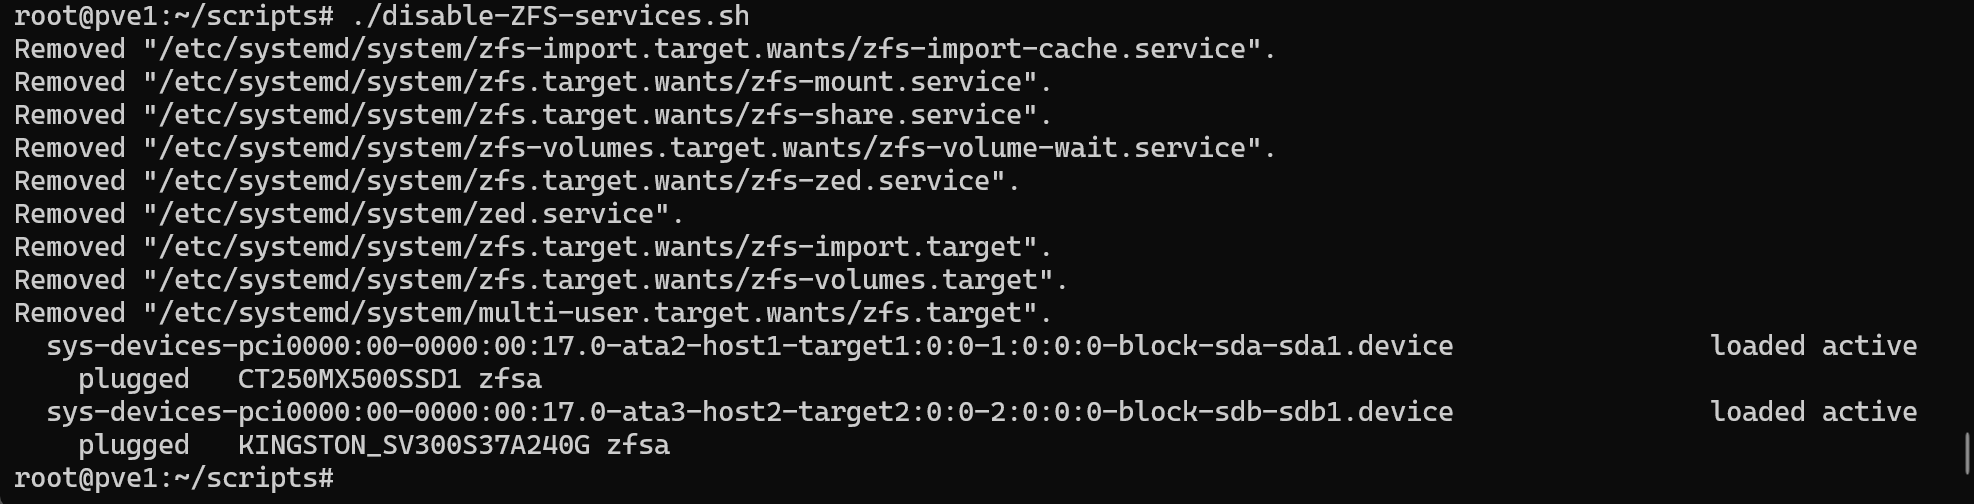This screenshot has width=1974, height=504.
Task: Click the zfs-import.target removed line
Action: click(x=533, y=248)
